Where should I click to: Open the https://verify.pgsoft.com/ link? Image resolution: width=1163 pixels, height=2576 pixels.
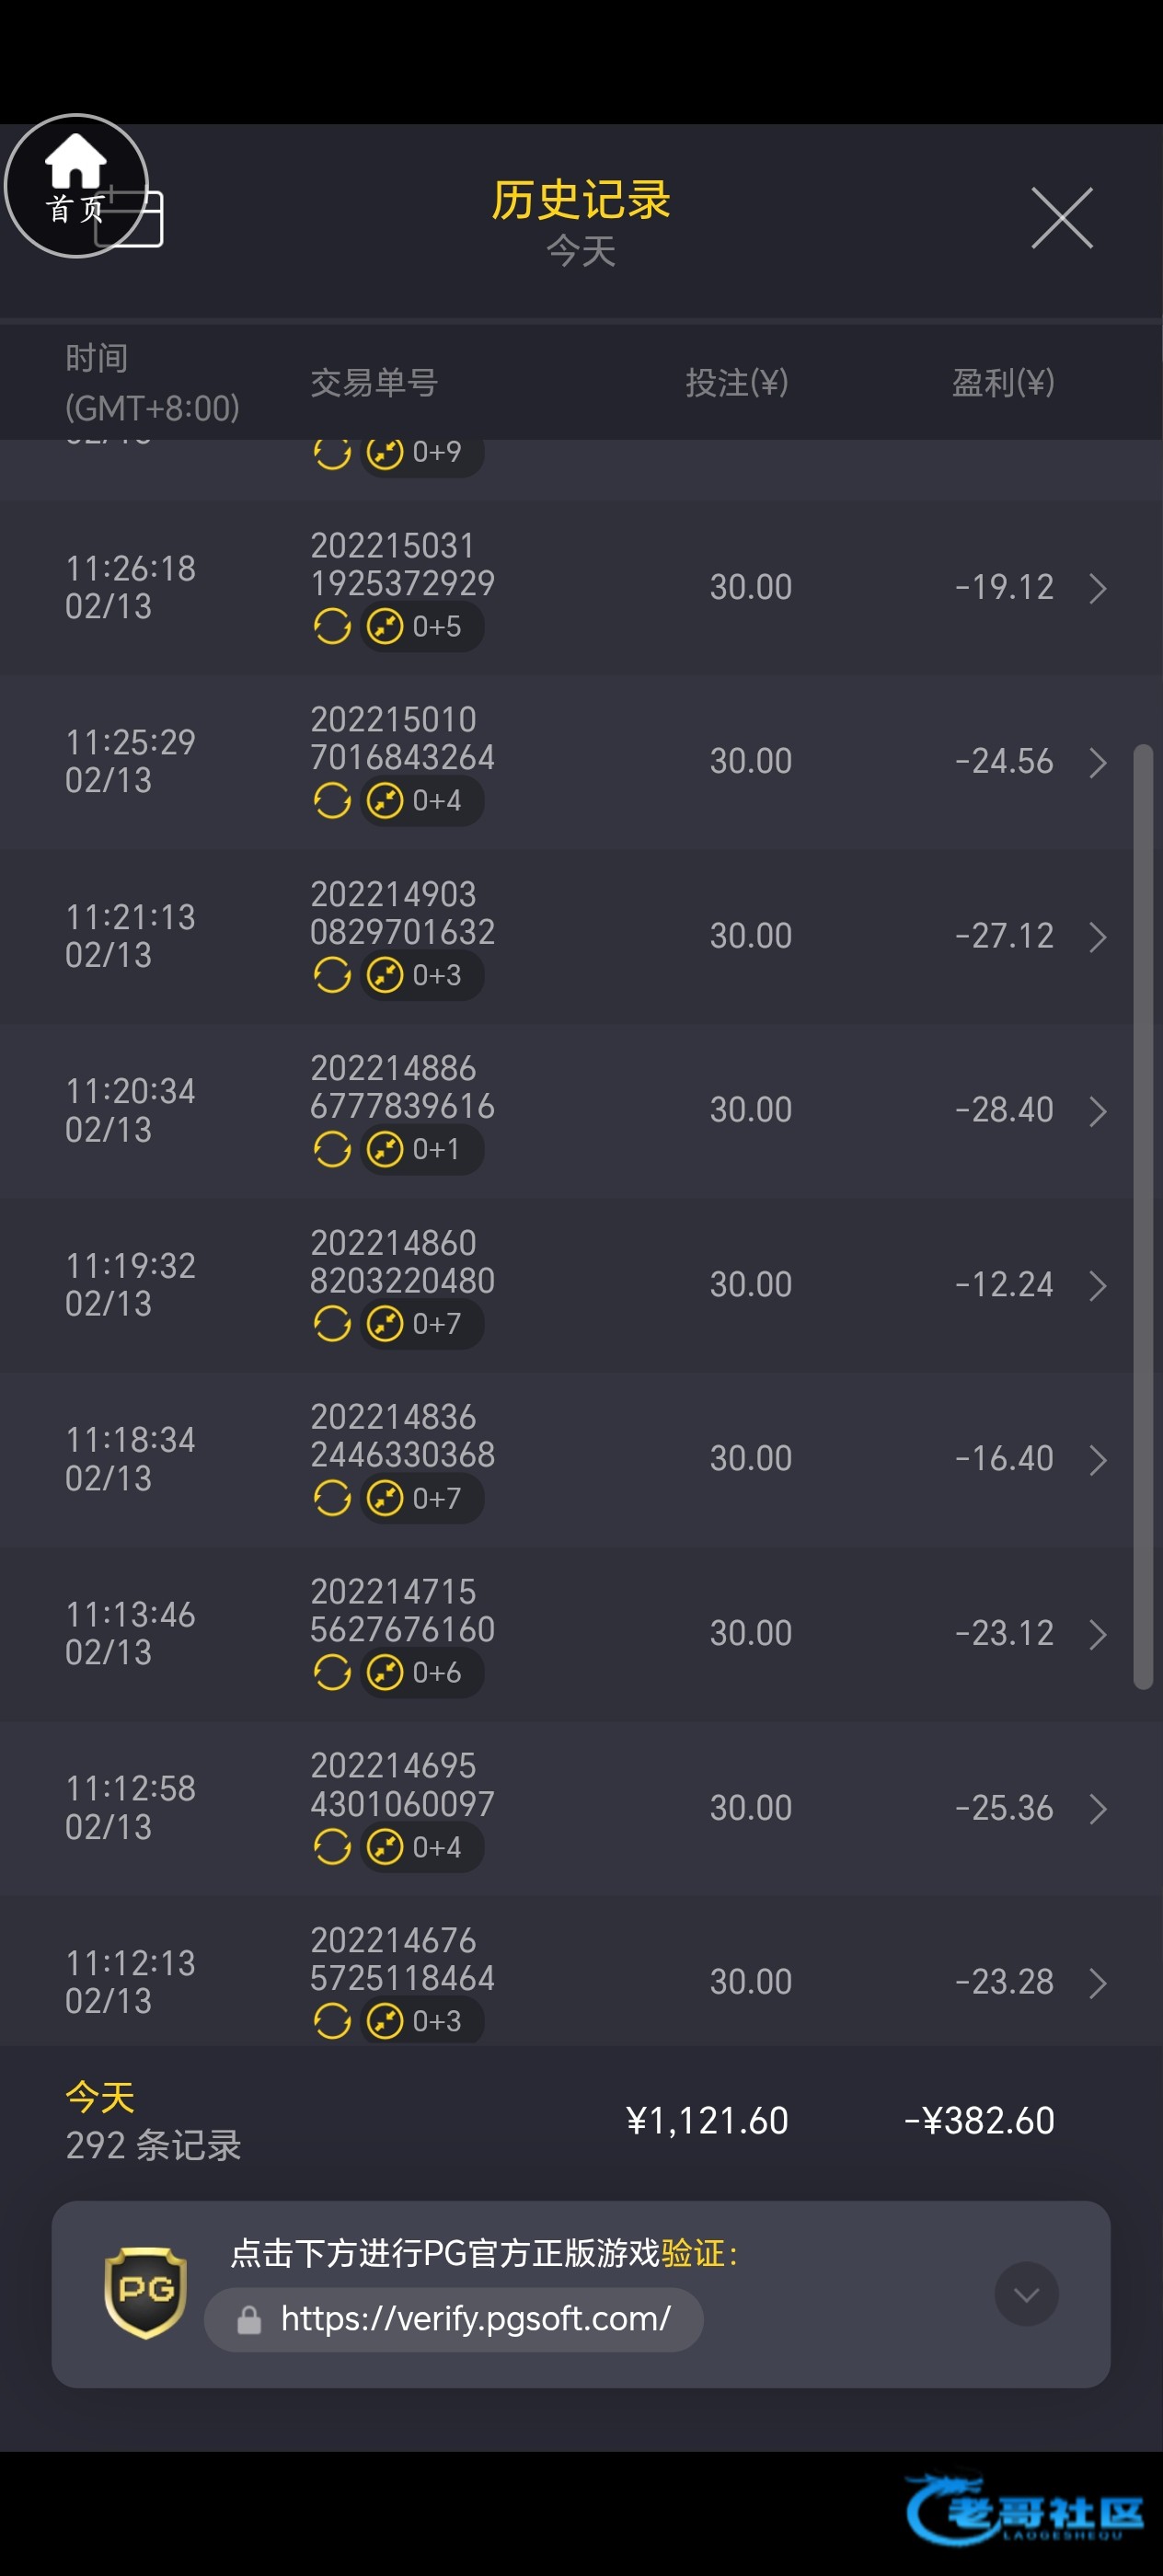[x=475, y=2319]
